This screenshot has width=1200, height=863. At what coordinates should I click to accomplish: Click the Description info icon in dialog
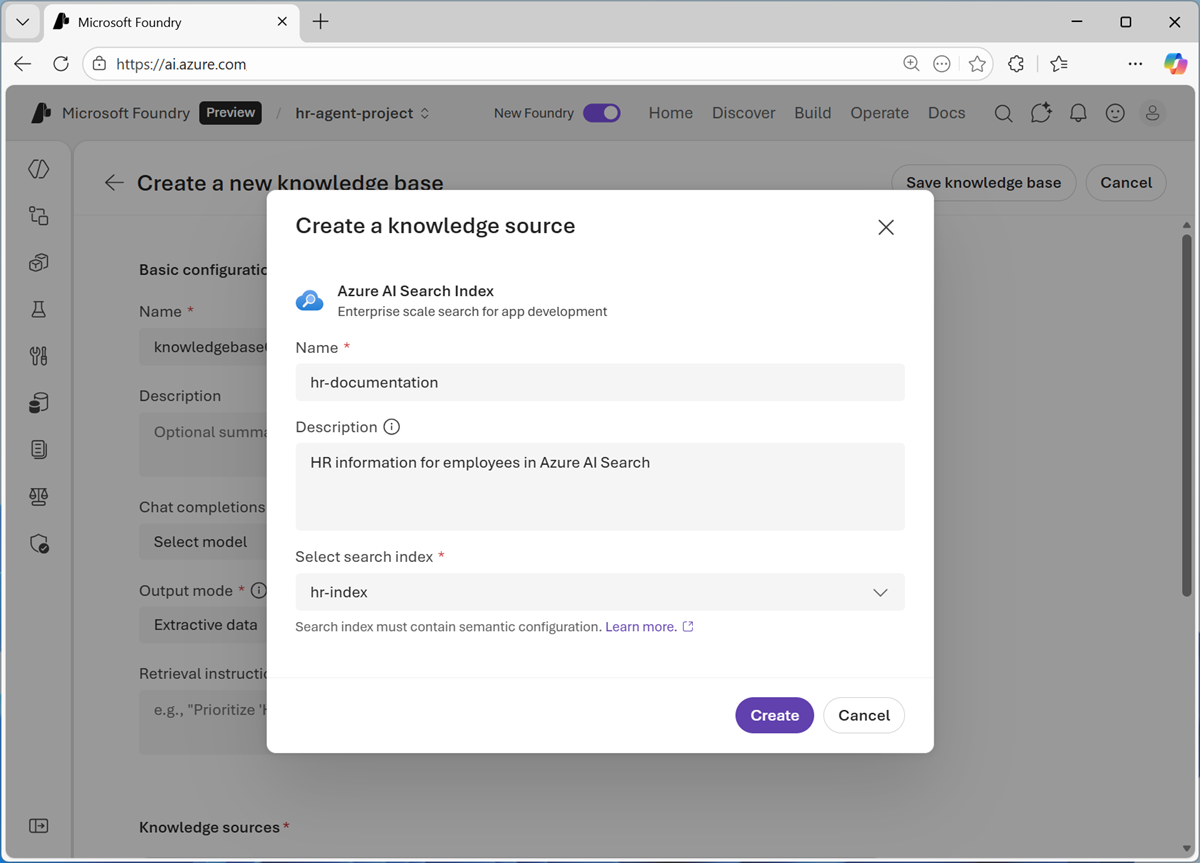392,427
